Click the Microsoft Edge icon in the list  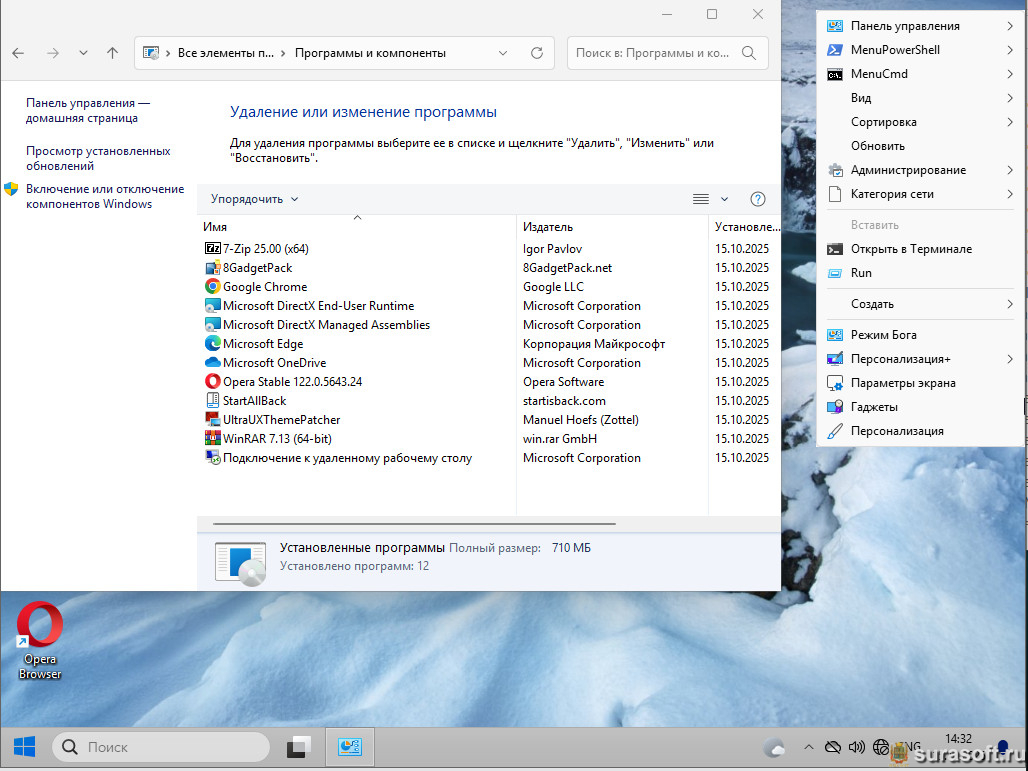pyautogui.click(x=212, y=344)
